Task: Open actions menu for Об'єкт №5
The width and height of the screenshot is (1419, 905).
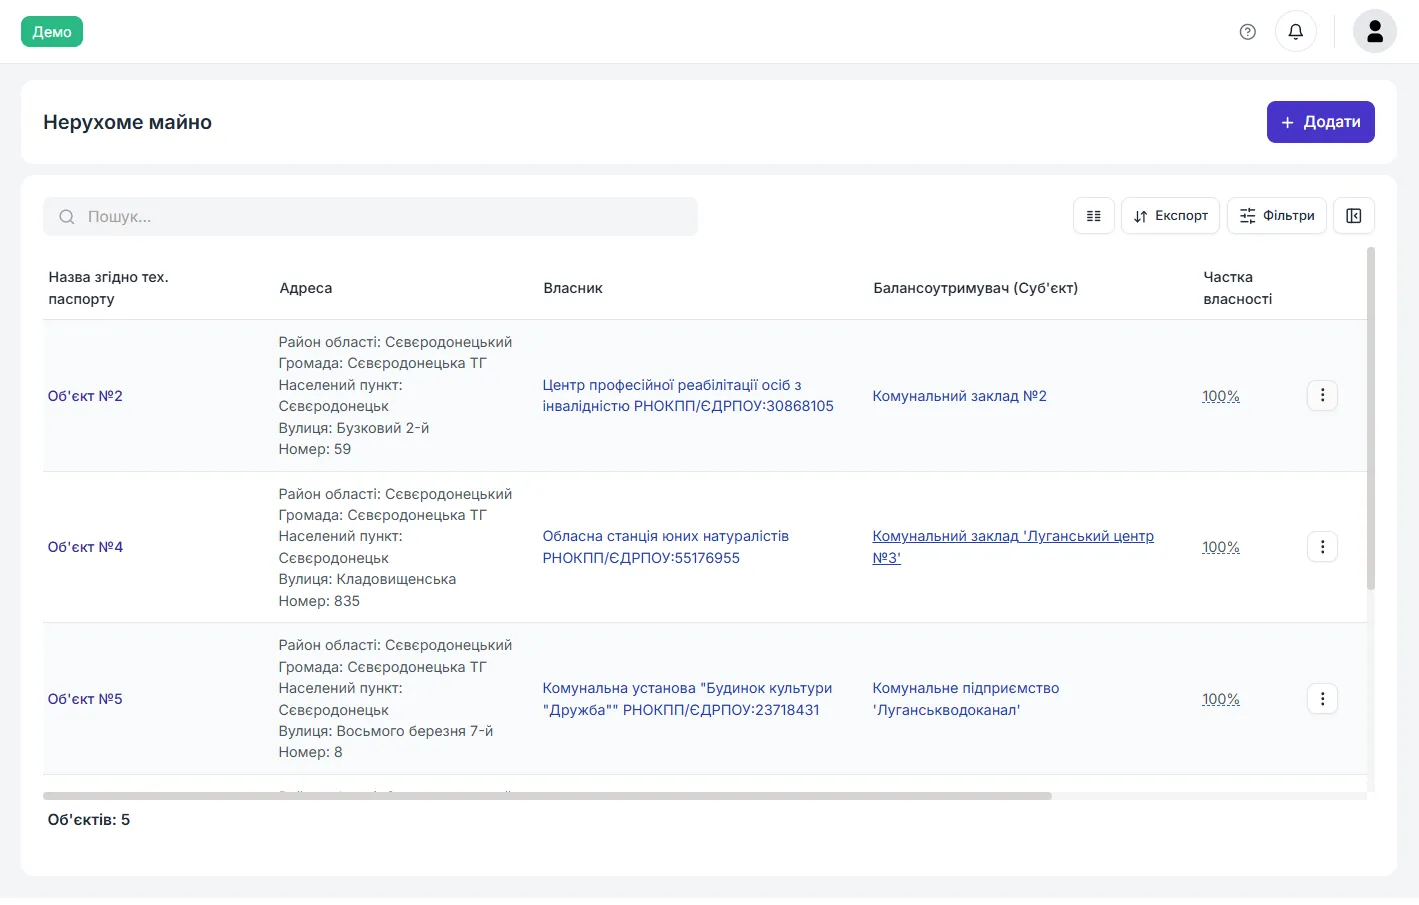Action: 1322,699
